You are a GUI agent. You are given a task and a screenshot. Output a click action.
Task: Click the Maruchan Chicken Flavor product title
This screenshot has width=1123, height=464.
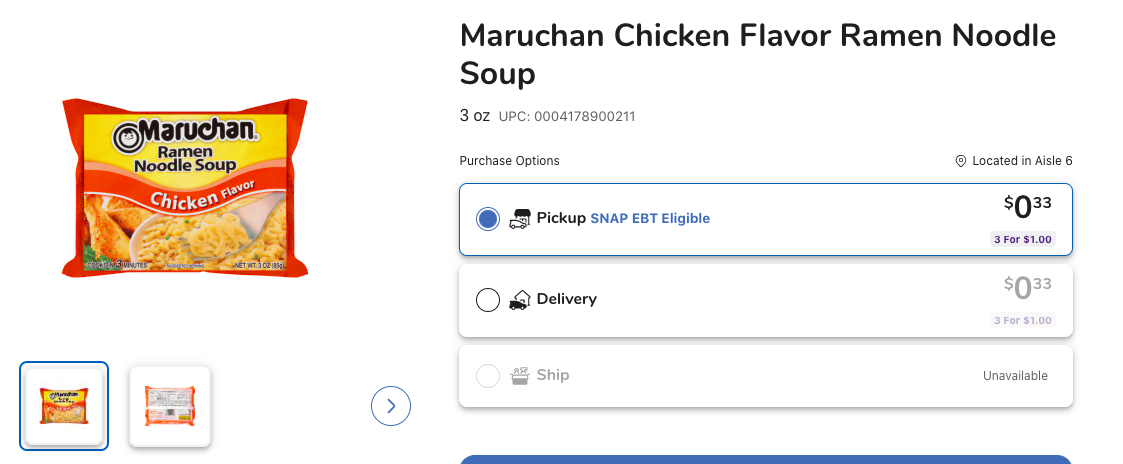pyautogui.click(x=757, y=54)
